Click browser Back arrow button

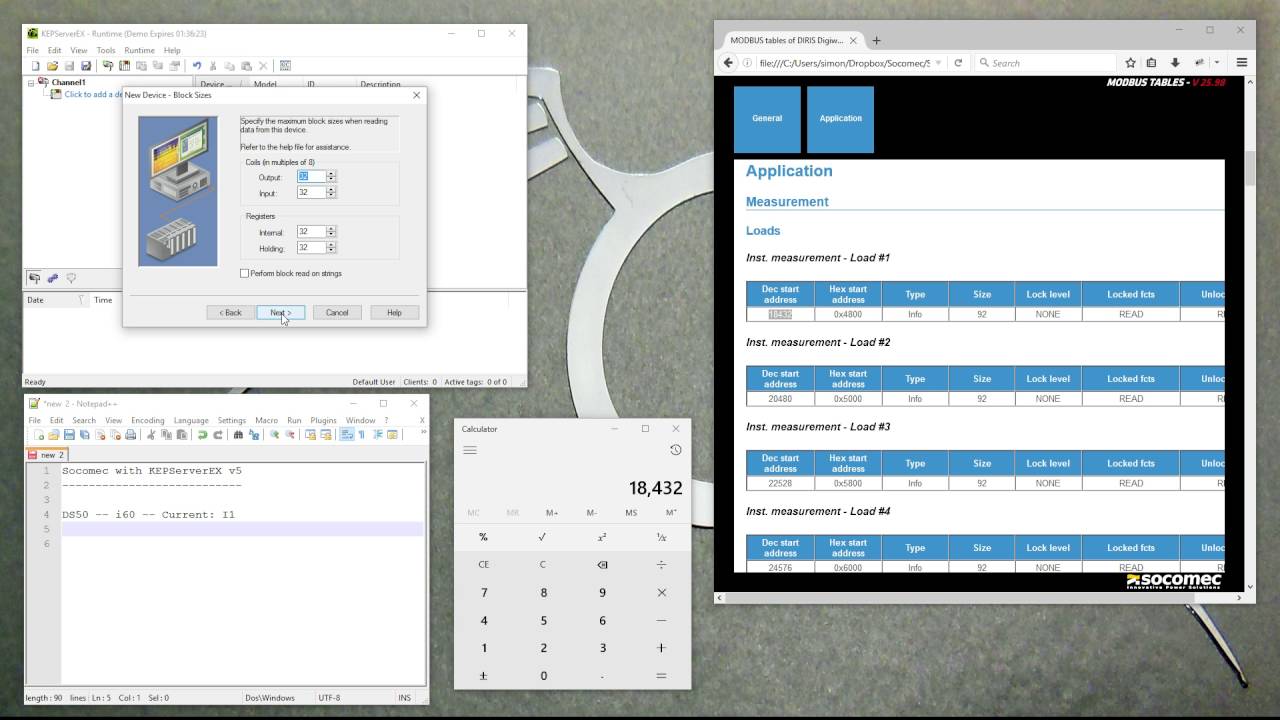728,63
